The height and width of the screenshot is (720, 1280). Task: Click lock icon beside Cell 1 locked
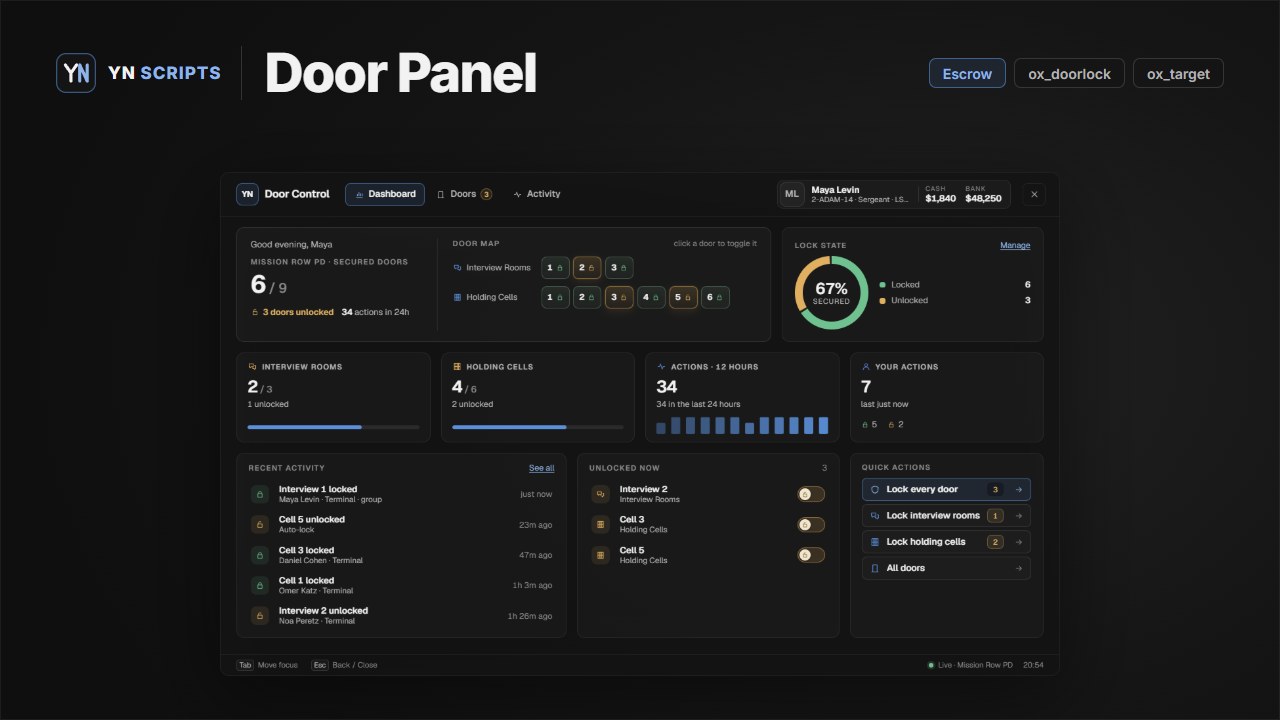pos(259,585)
